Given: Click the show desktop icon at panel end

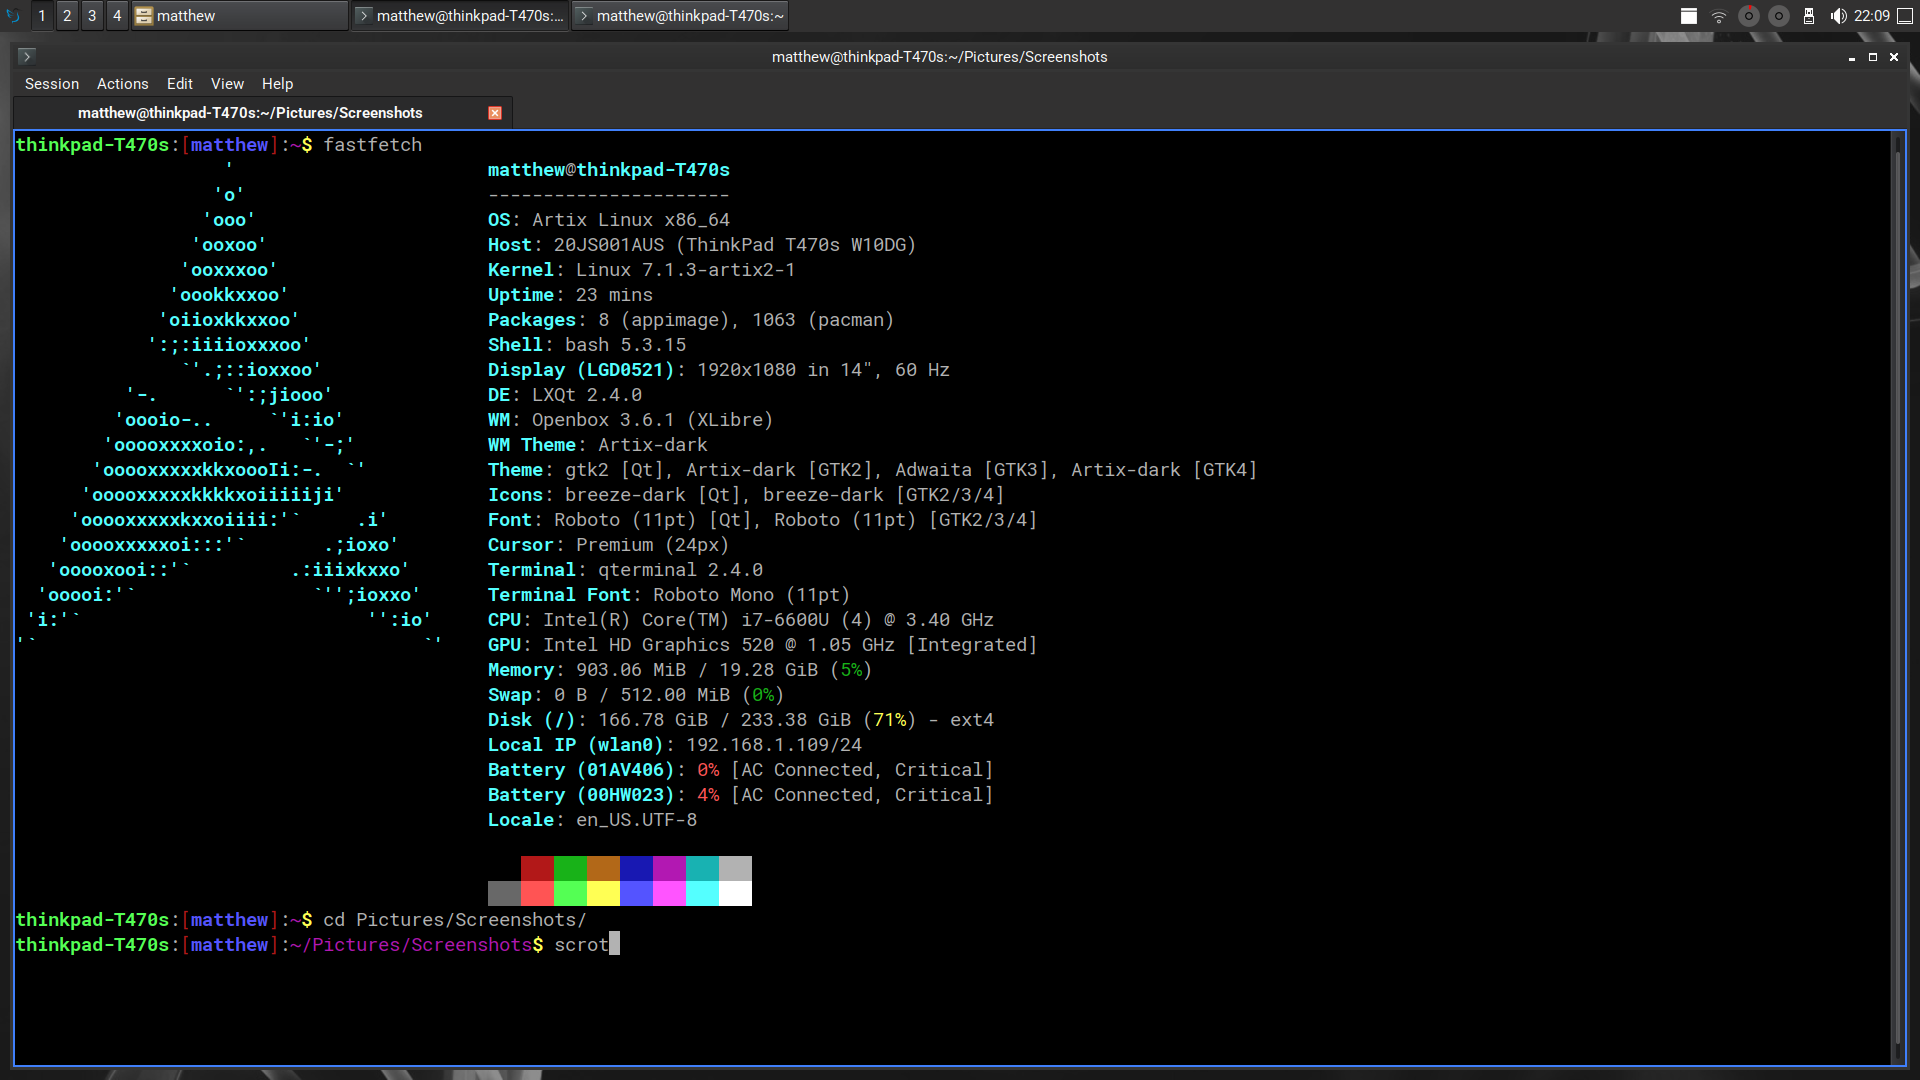Looking at the screenshot, I should point(1905,15).
